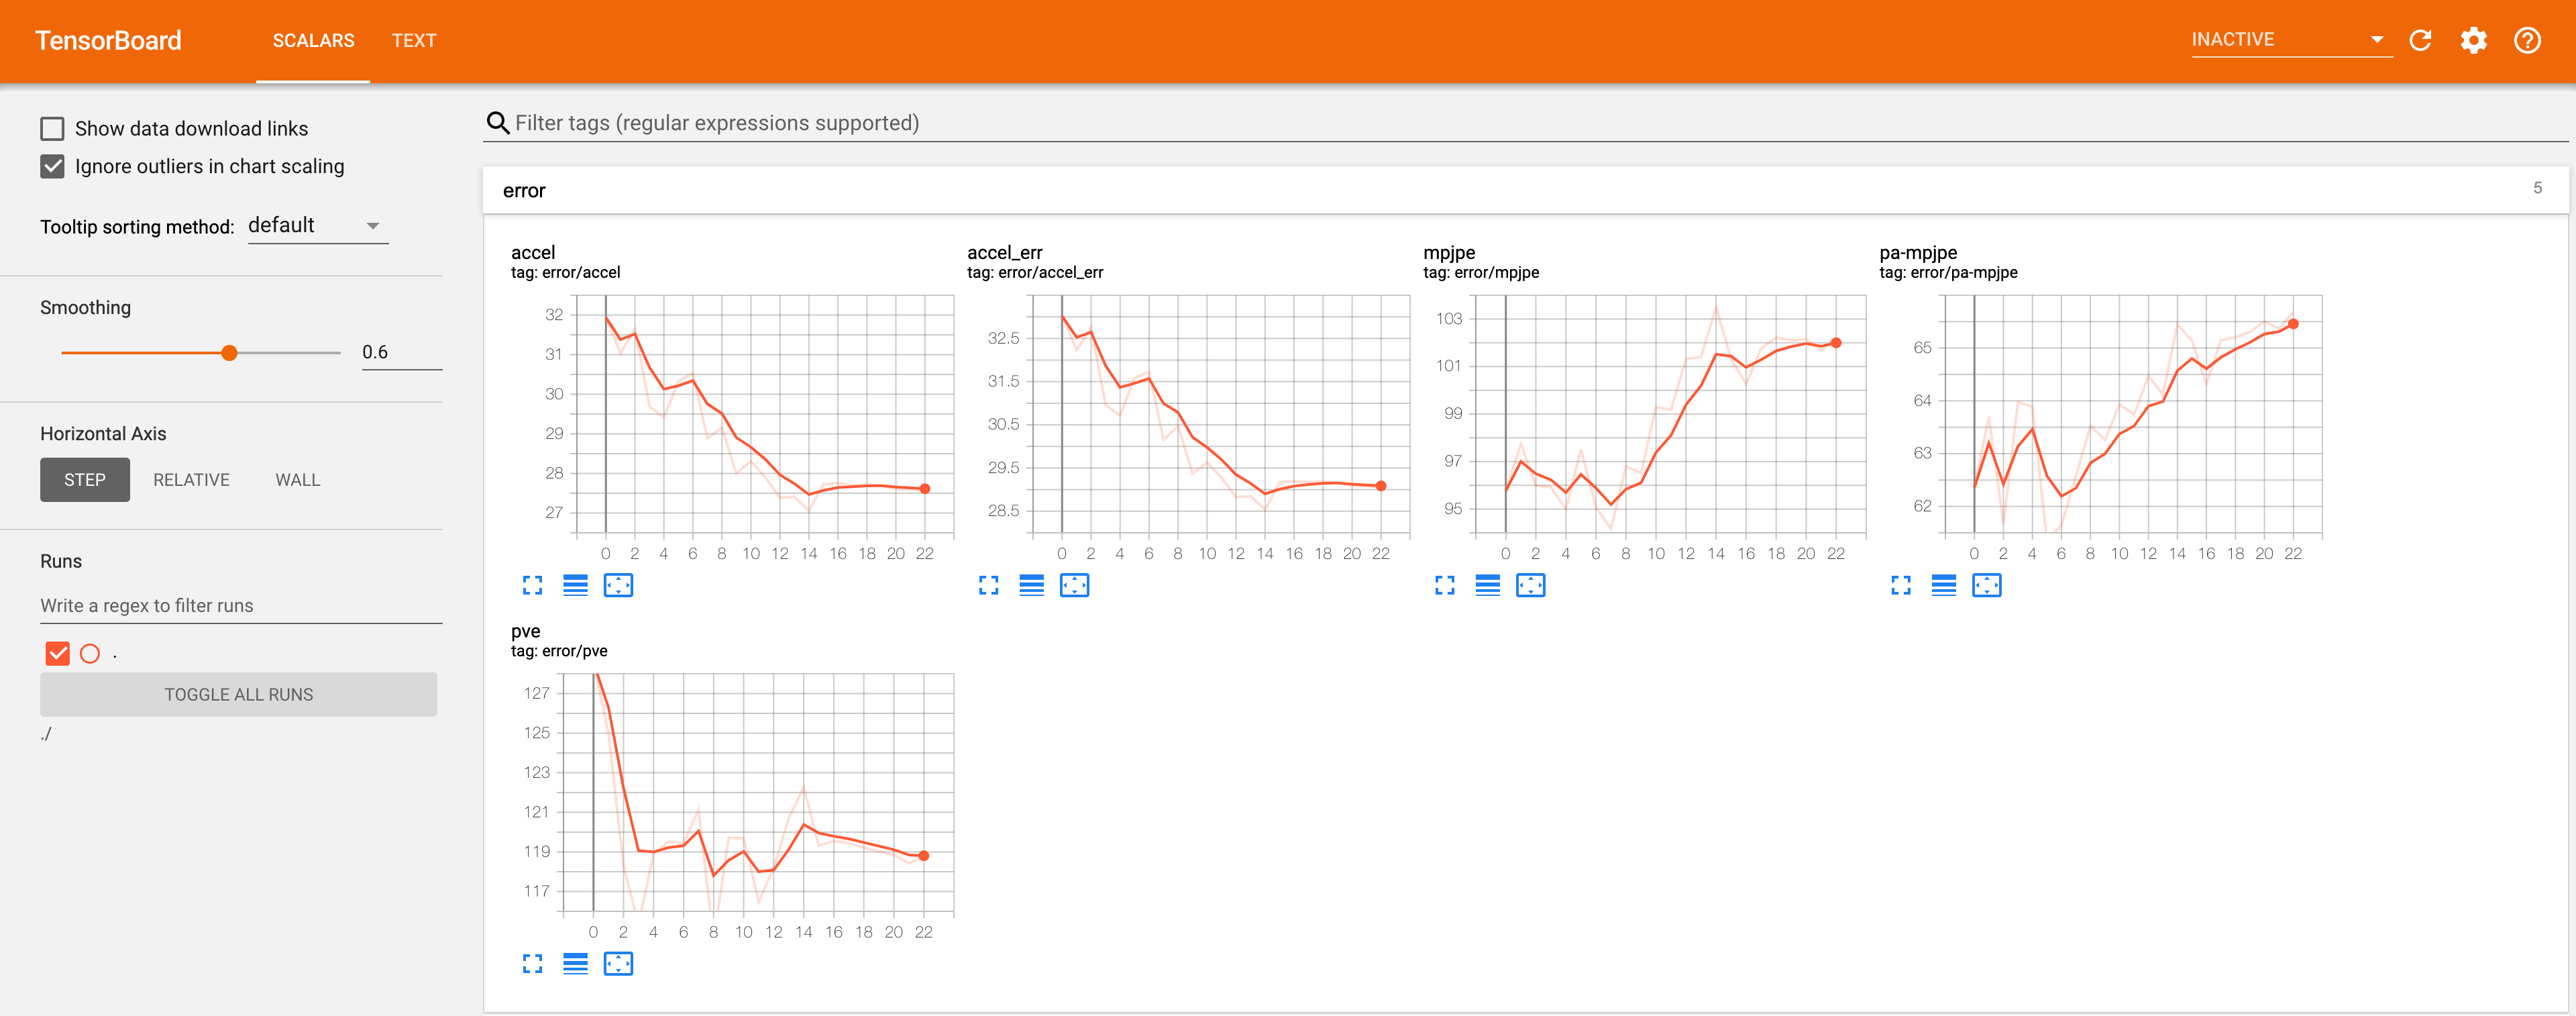This screenshot has height=1016, width=2576.
Task: Collapse the error section header
Action: (524, 190)
